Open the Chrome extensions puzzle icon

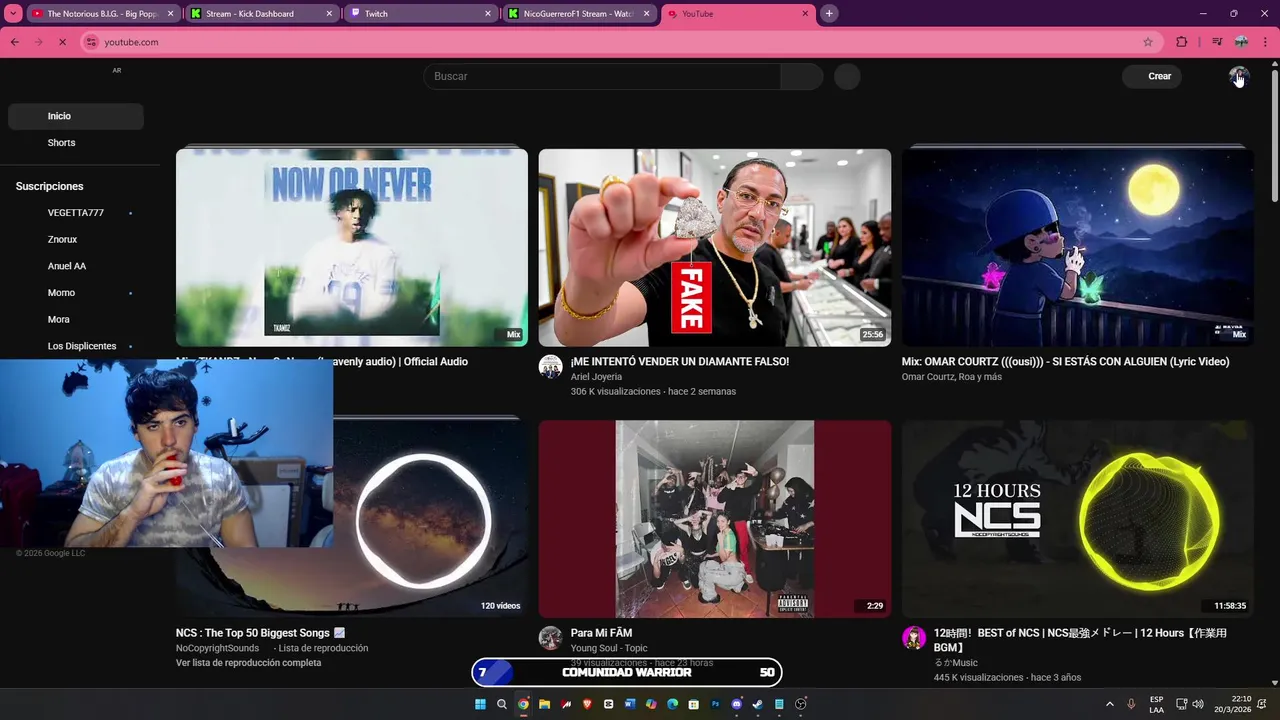[1182, 42]
